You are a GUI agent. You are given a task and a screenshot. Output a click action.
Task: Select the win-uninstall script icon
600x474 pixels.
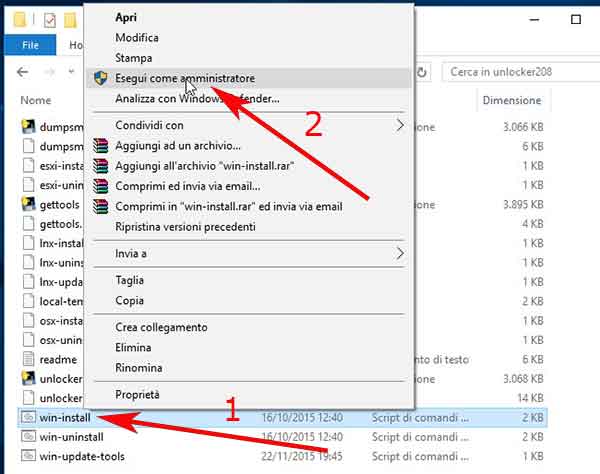(x=29, y=437)
